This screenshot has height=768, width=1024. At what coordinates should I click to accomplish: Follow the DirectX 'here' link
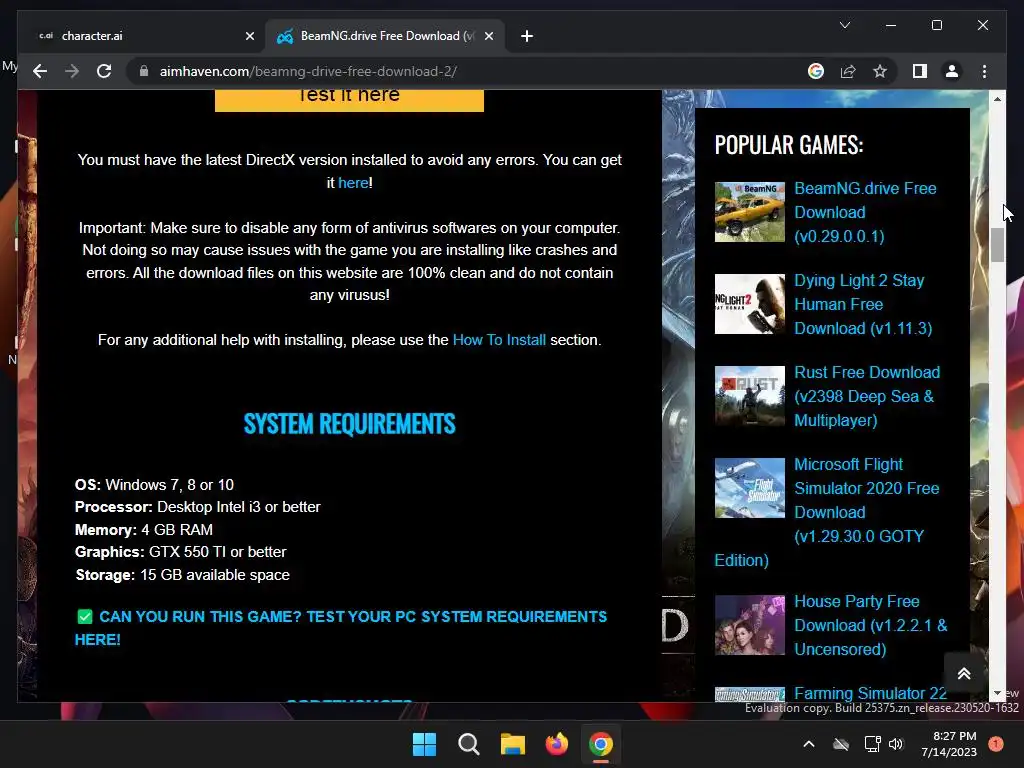353,183
